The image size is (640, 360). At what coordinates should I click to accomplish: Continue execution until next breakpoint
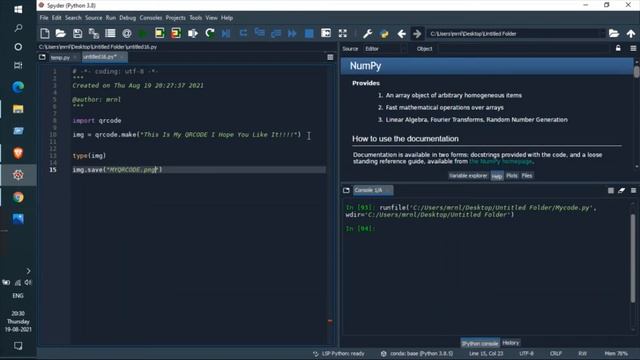(x=292, y=33)
